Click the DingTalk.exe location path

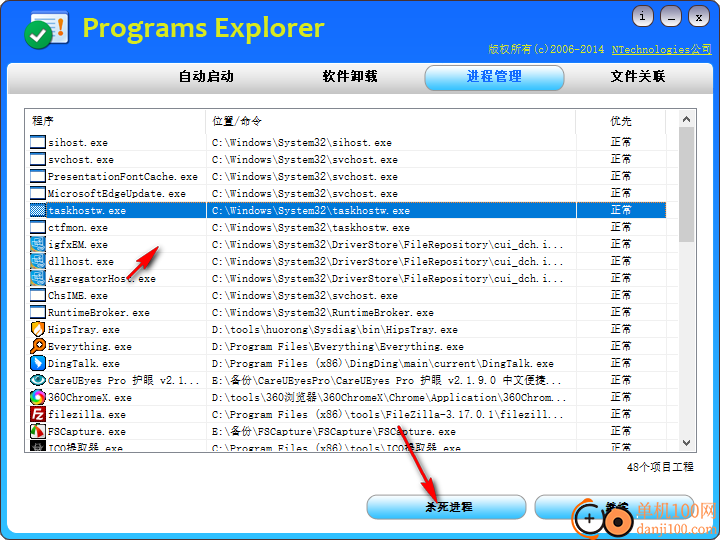click(383, 363)
